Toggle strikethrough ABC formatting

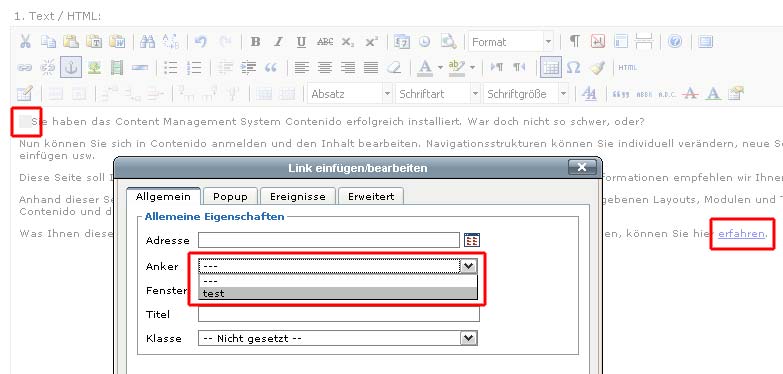point(325,42)
